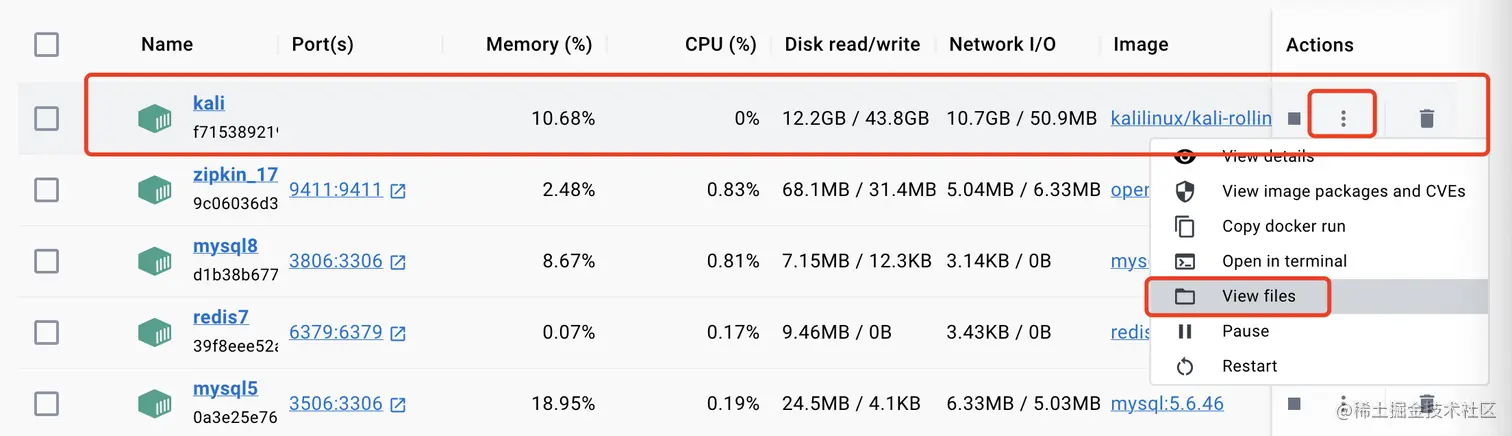Screen dimensions: 1512x436
Task: Click the redis7 container cube icon
Action: [155, 332]
